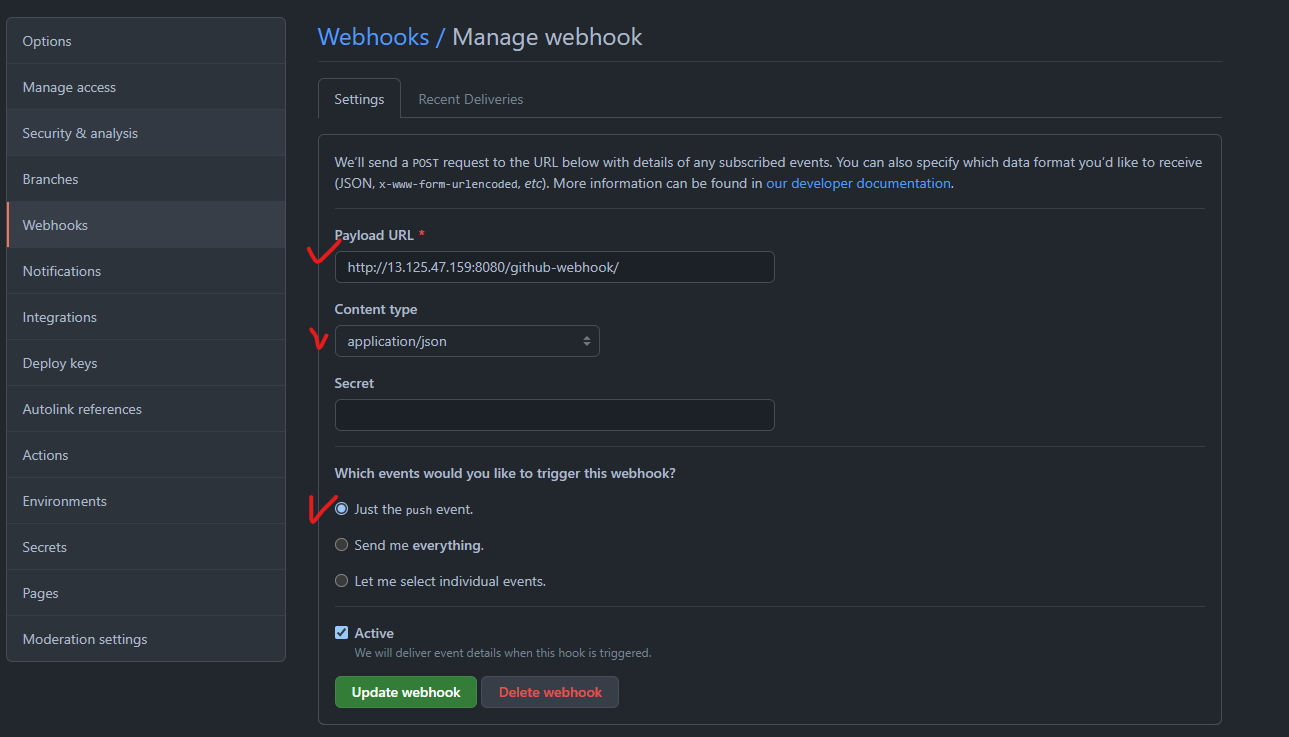Select the 'Just the push event' radio
This screenshot has height=737, width=1289.
point(342,509)
